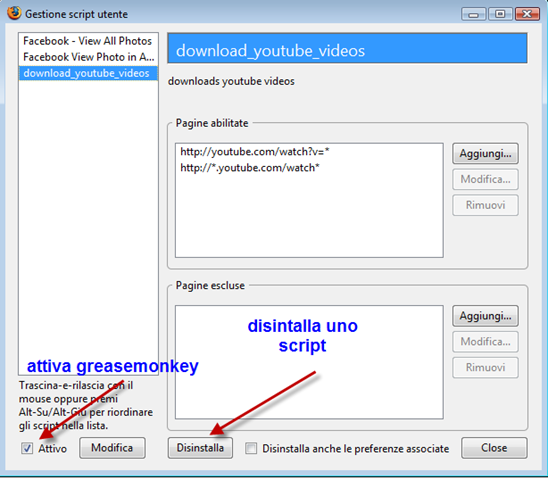Click the Modifica button beside Attivo
Viewport: 548px width, 480px height.
pyautogui.click(x=112, y=448)
